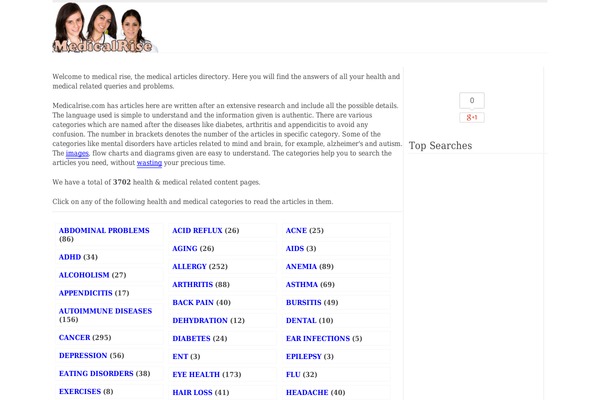Screen dimensions: 600x400
Task: Browse Hair Loss articles
Action: (192, 393)
